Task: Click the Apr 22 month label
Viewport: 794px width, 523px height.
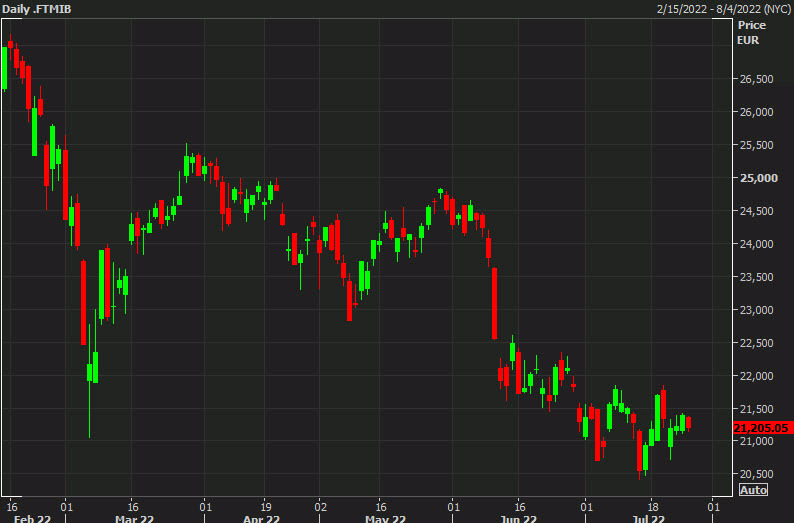Action: 261,518
